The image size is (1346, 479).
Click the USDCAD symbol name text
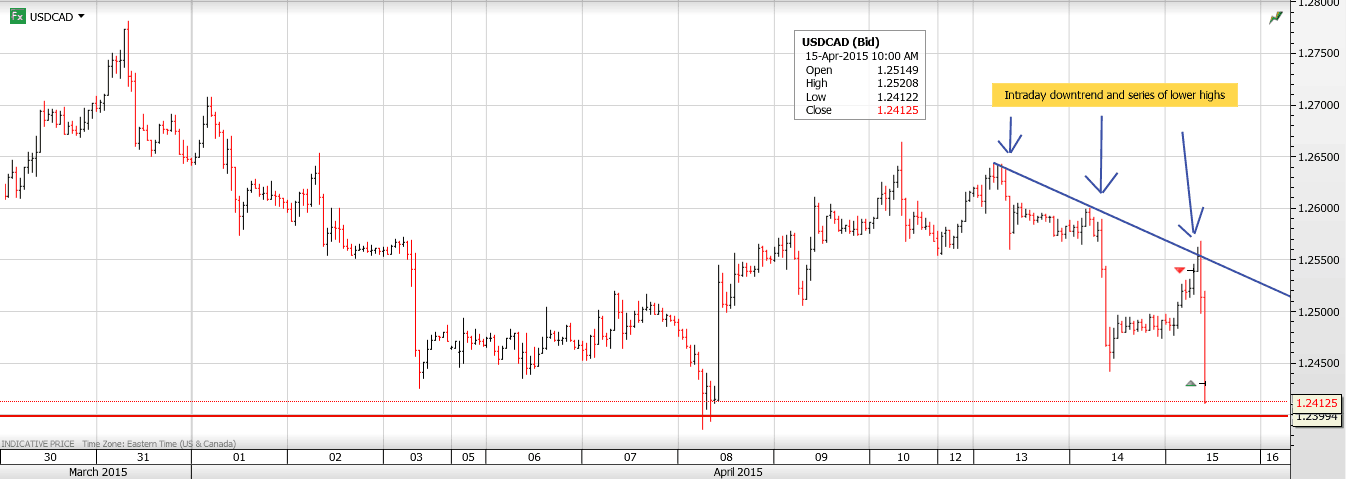point(50,17)
